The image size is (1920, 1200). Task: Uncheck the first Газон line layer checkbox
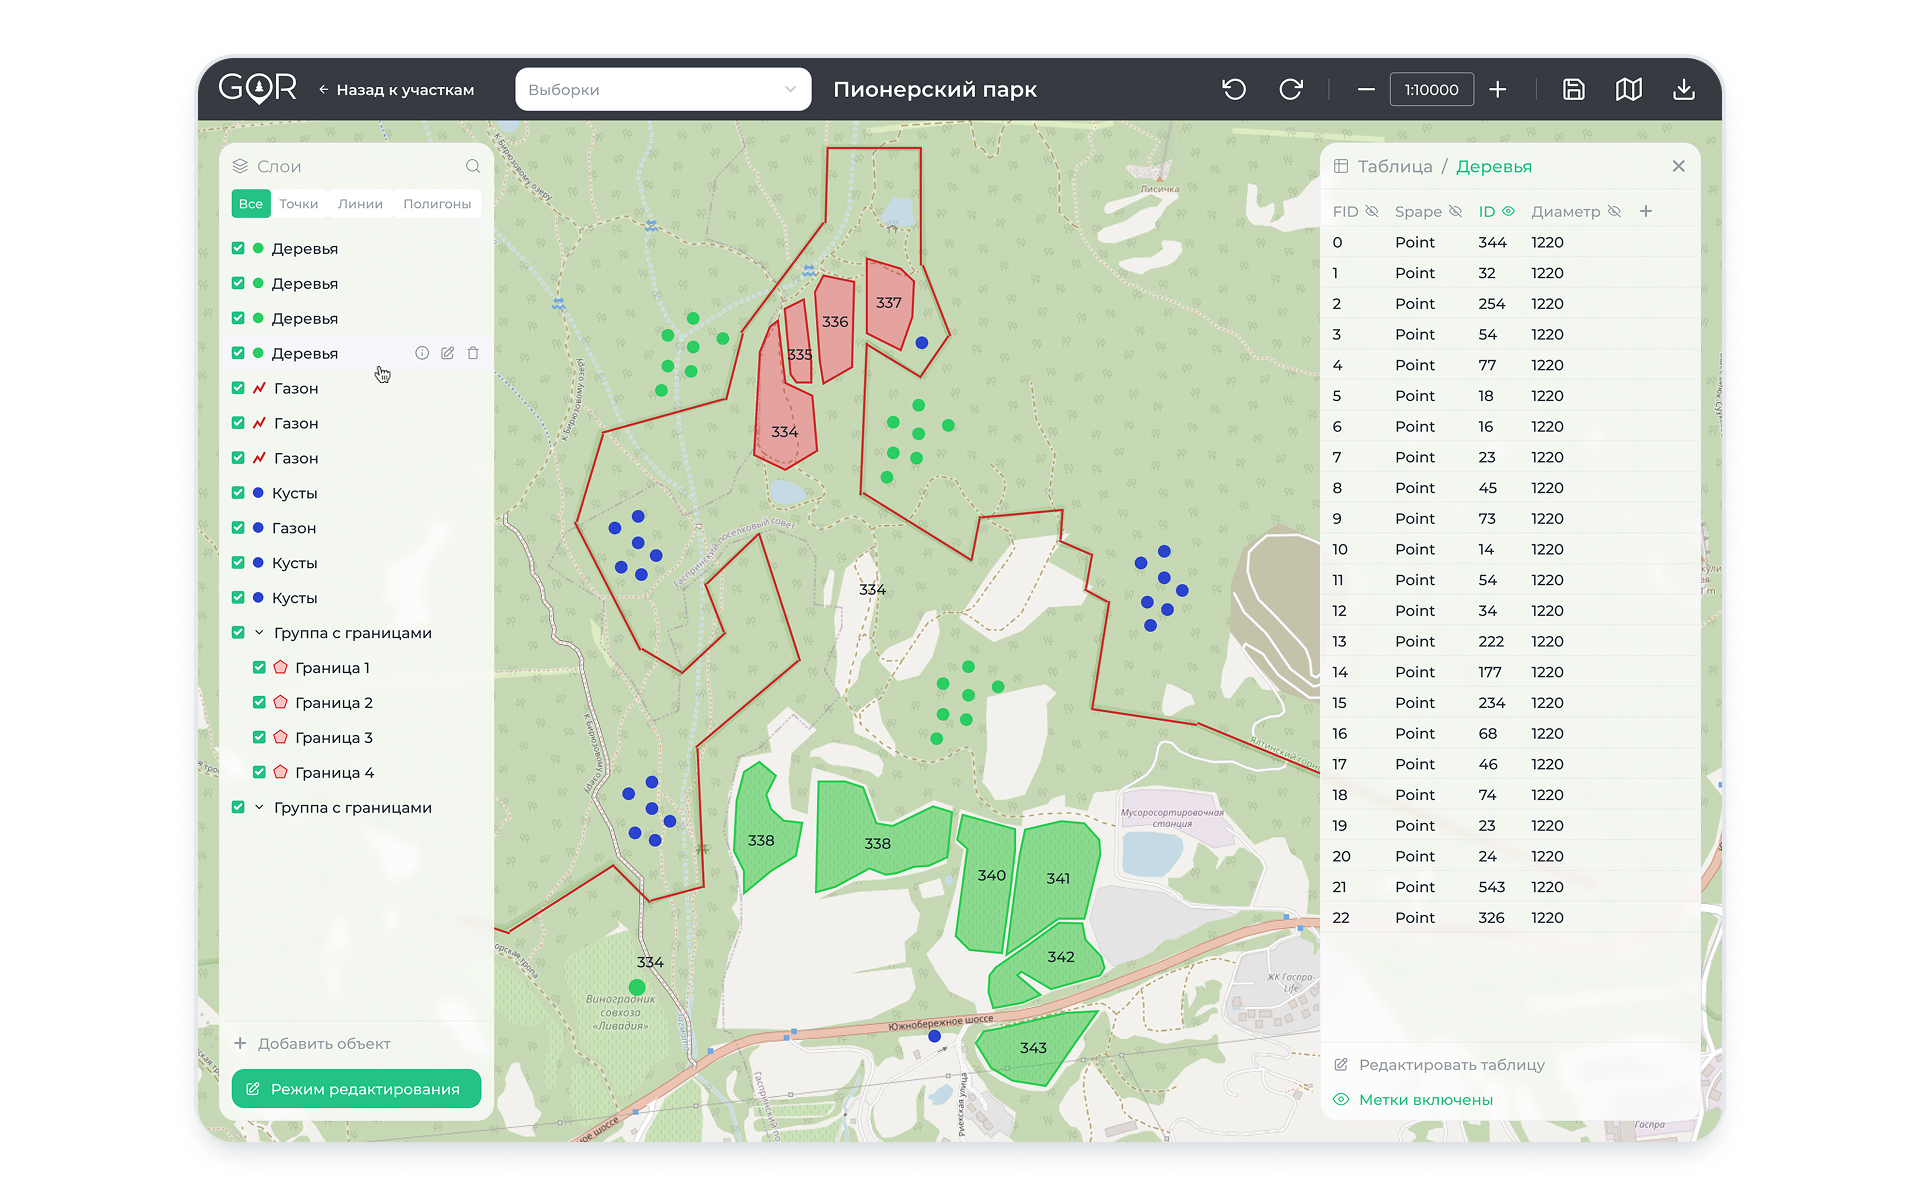pyautogui.click(x=238, y=388)
